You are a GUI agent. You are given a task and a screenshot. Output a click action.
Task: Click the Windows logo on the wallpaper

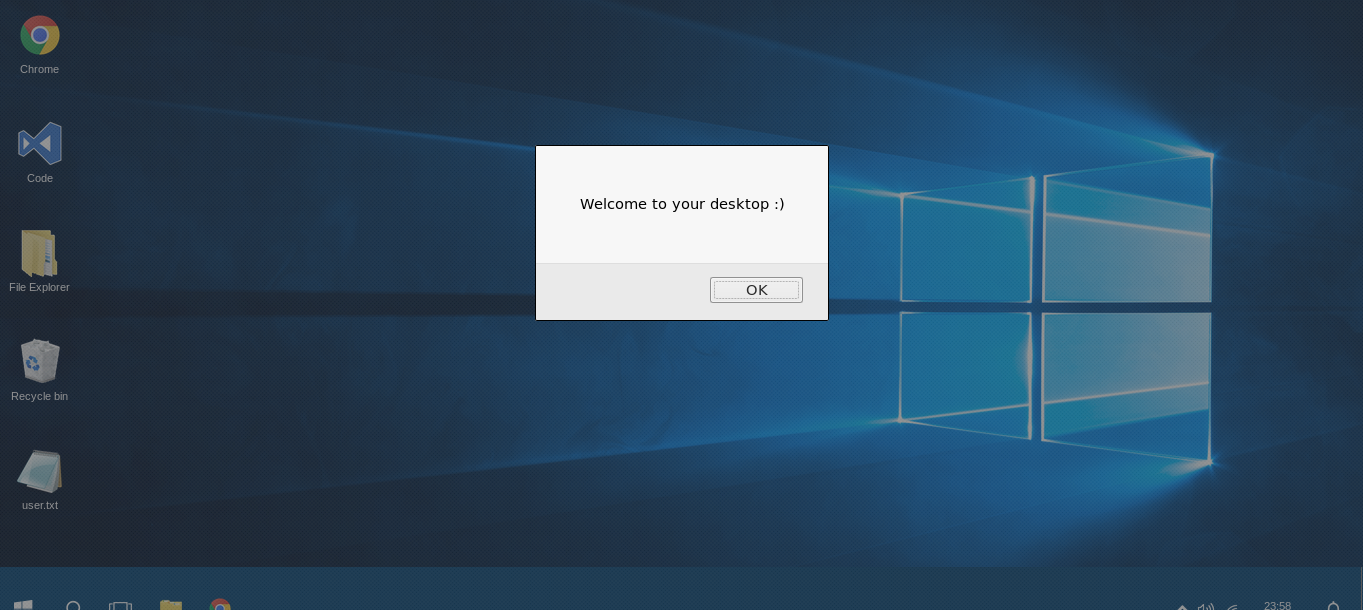click(x=1055, y=310)
